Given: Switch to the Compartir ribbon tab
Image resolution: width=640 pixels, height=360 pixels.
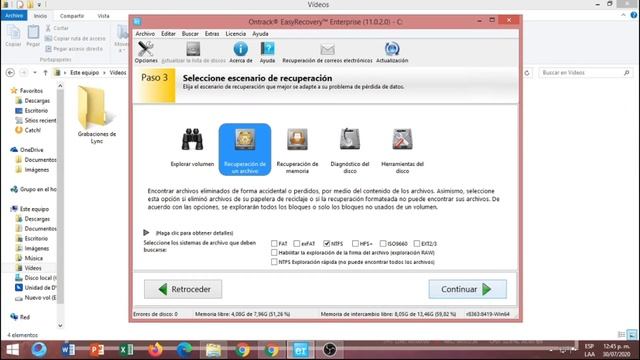Looking at the screenshot, I should point(72,16).
